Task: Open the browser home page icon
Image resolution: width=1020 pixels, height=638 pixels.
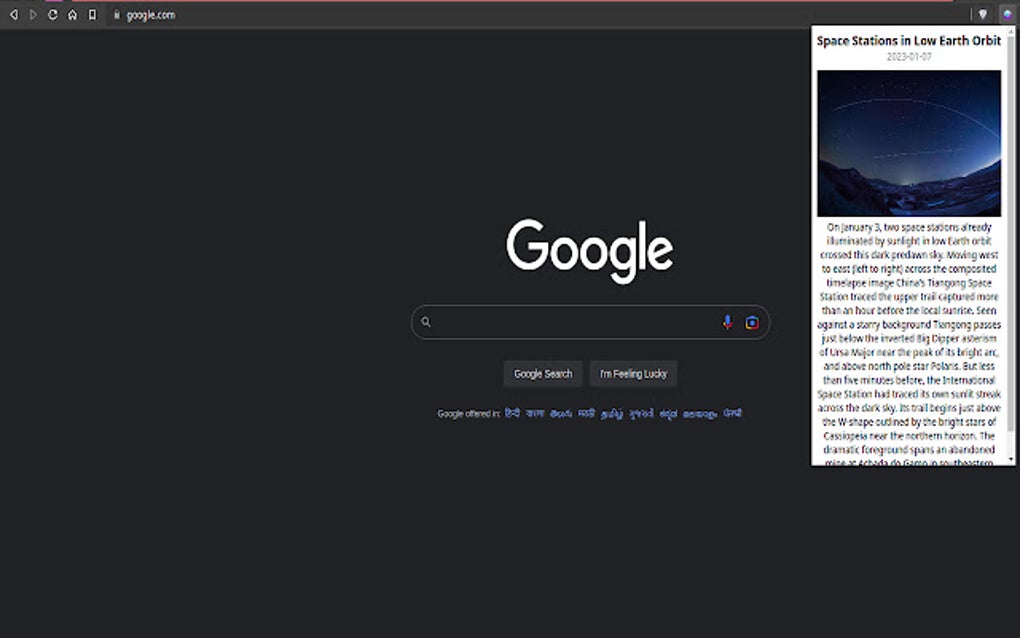Action: [x=71, y=15]
